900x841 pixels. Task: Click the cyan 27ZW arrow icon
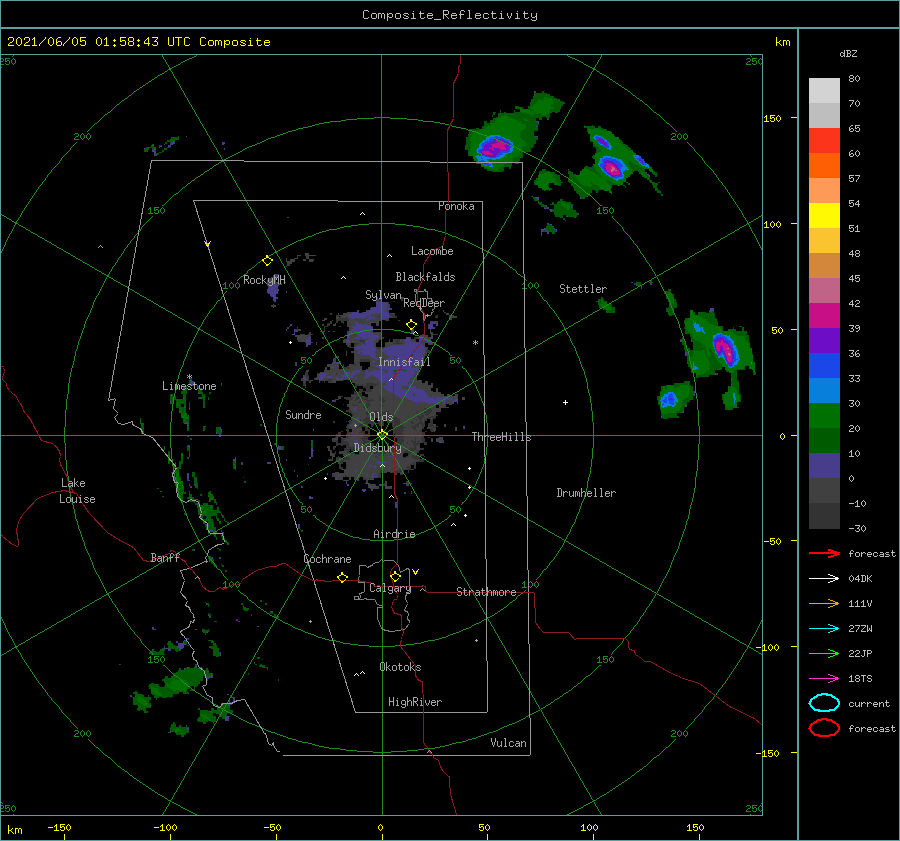tap(824, 628)
